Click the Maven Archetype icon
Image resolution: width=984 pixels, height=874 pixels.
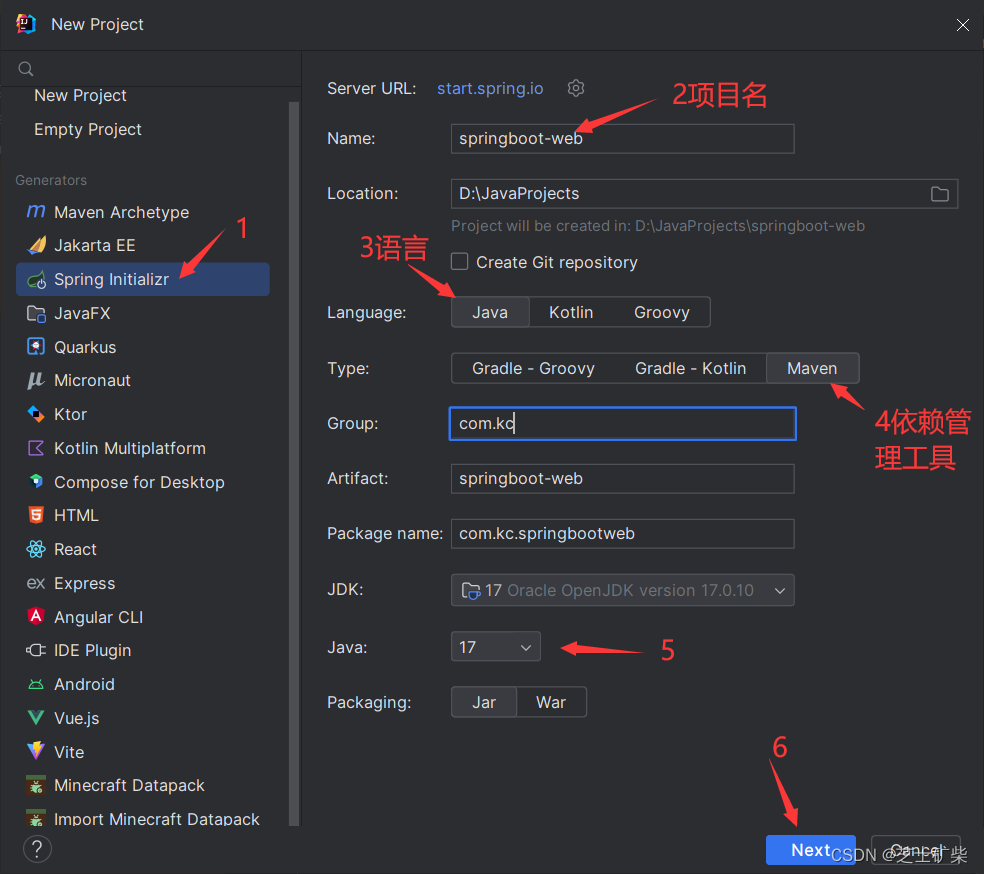[36, 211]
